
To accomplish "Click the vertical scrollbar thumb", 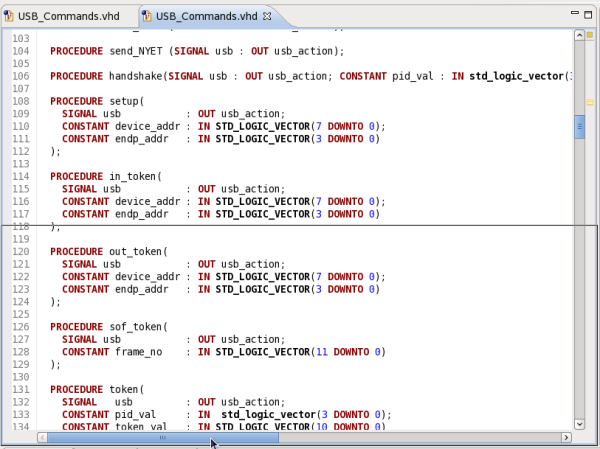I will [x=579, y=127].
